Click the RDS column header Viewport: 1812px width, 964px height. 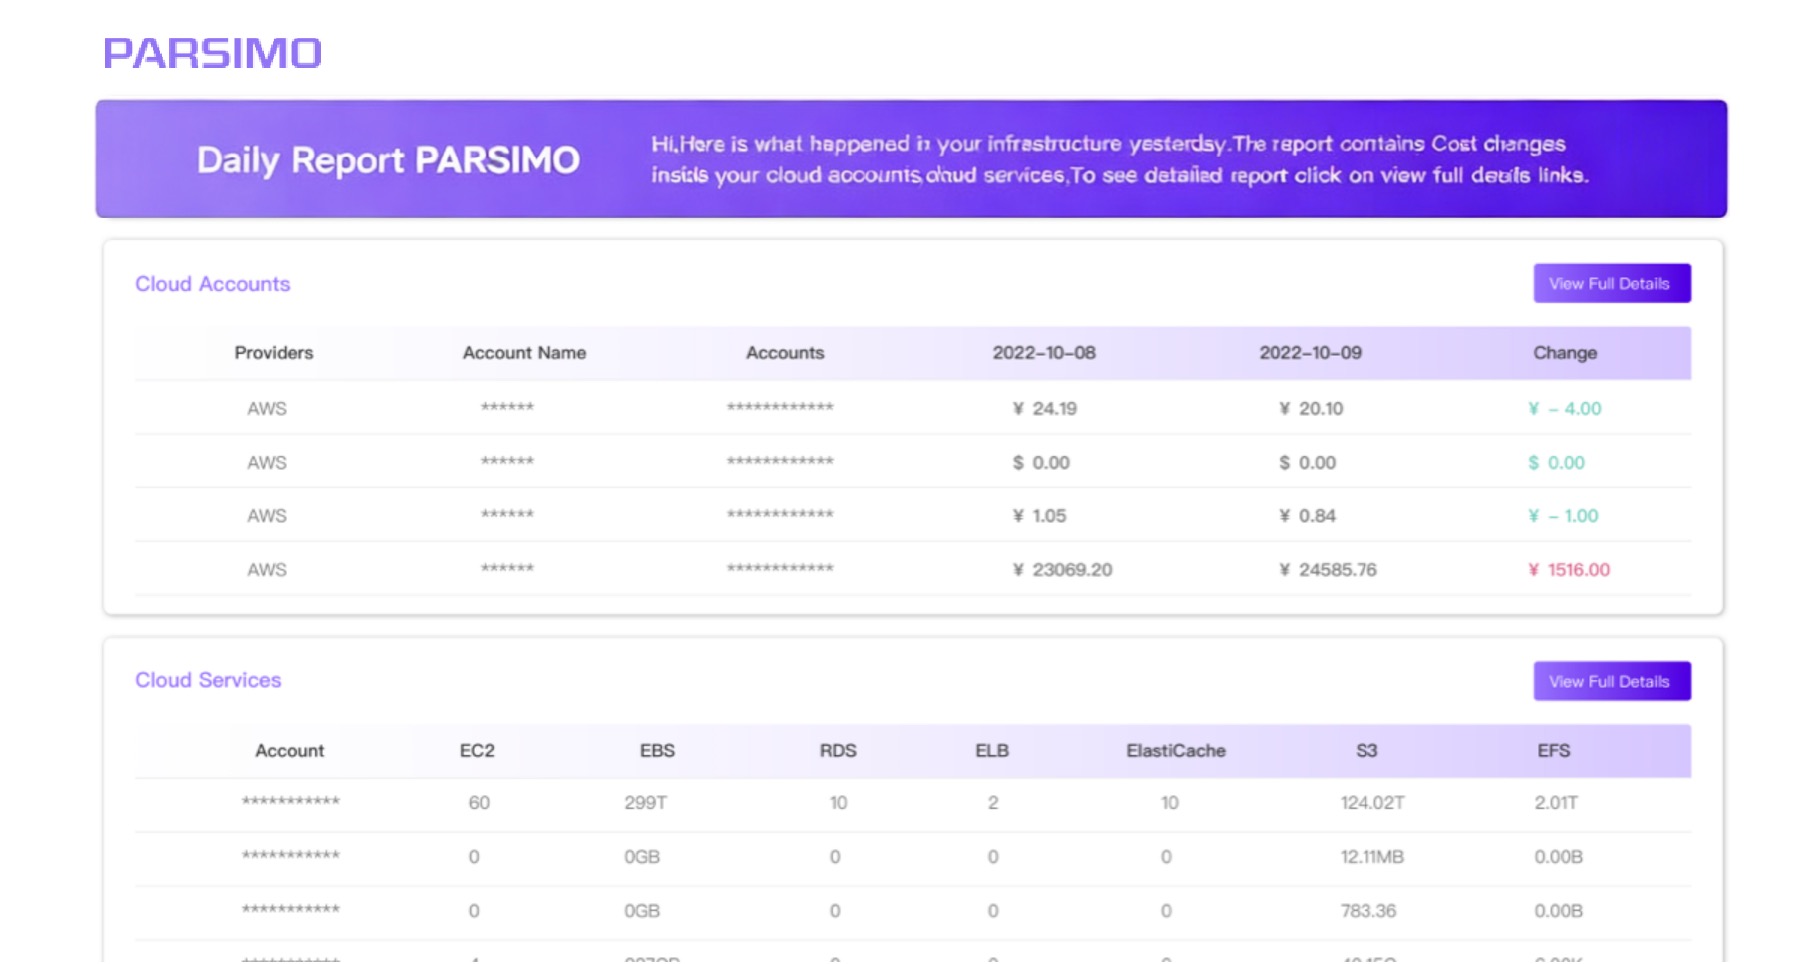(838, 751)
